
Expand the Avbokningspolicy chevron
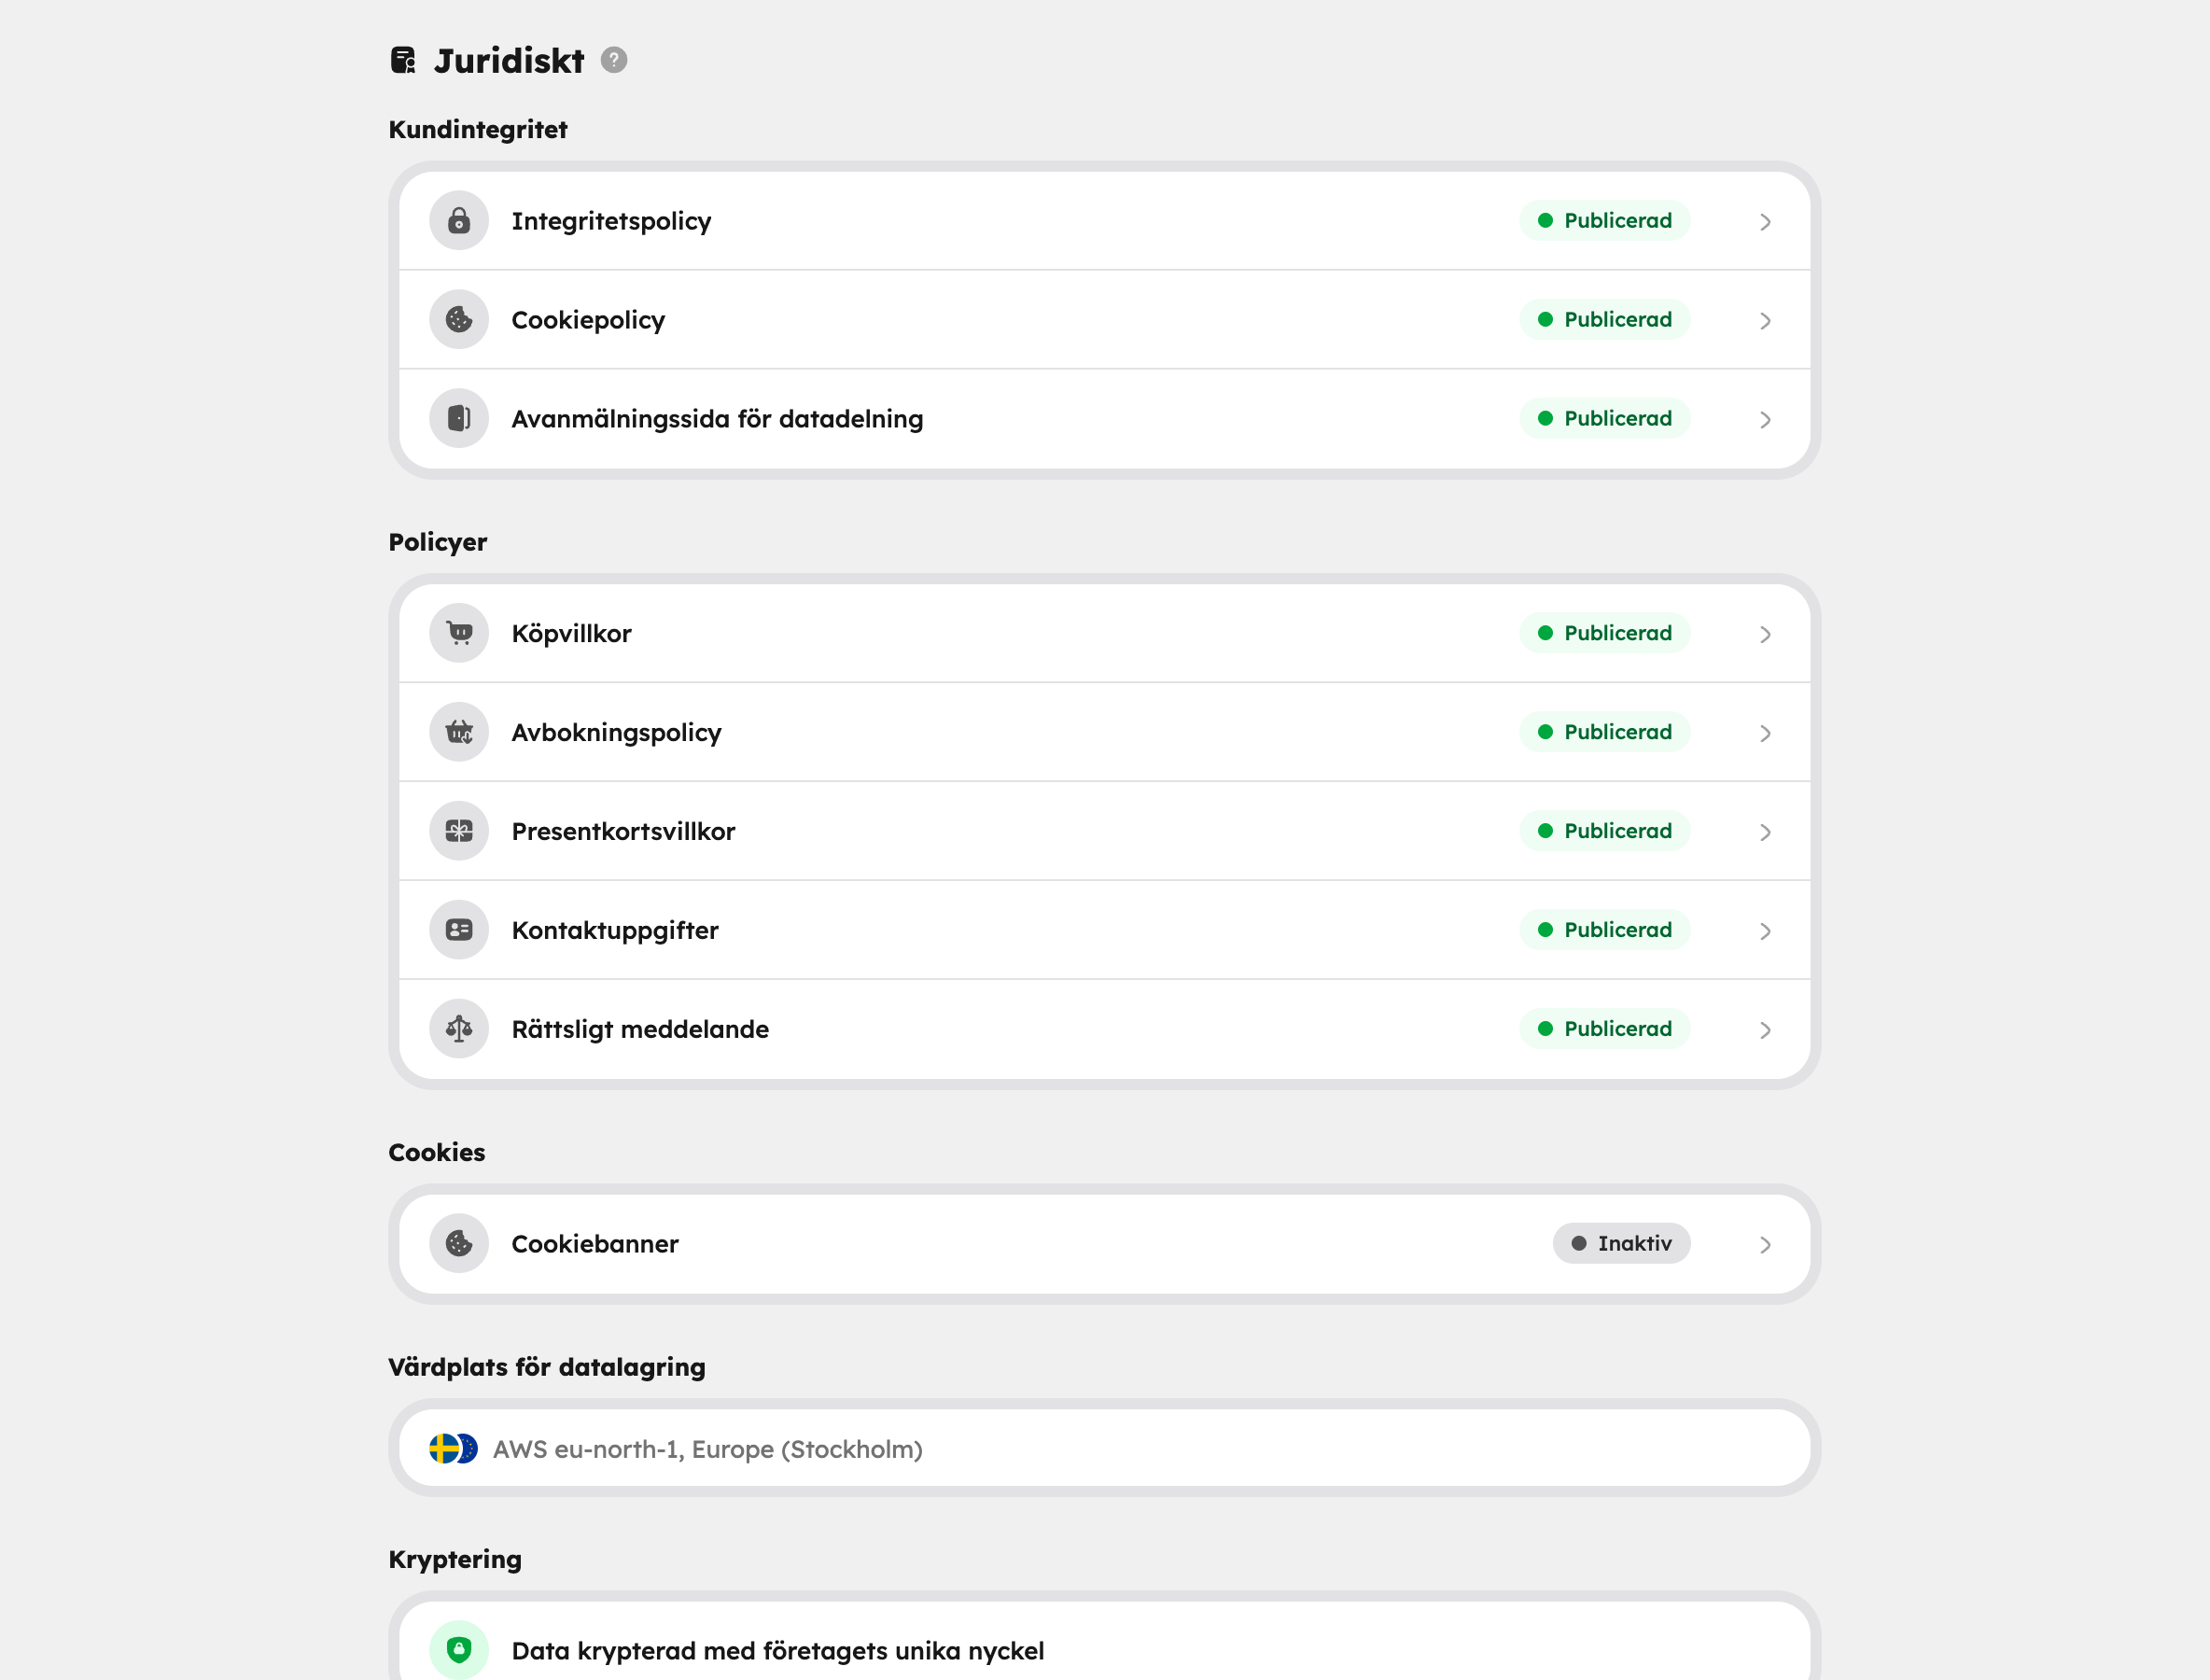point(1765,733)
